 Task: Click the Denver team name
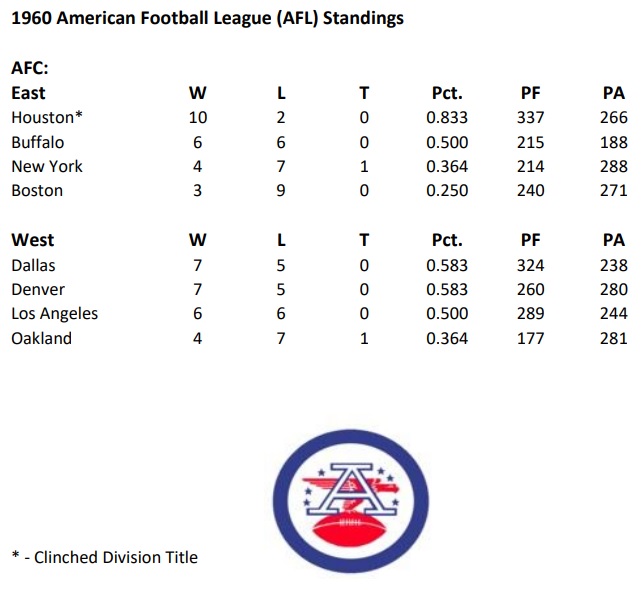38,289
